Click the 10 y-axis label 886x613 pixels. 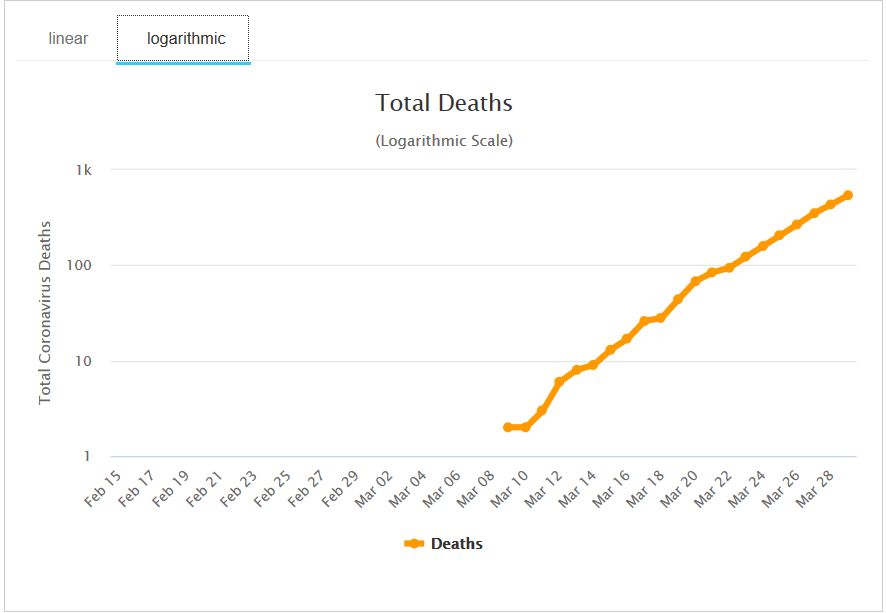click(84, 361)
